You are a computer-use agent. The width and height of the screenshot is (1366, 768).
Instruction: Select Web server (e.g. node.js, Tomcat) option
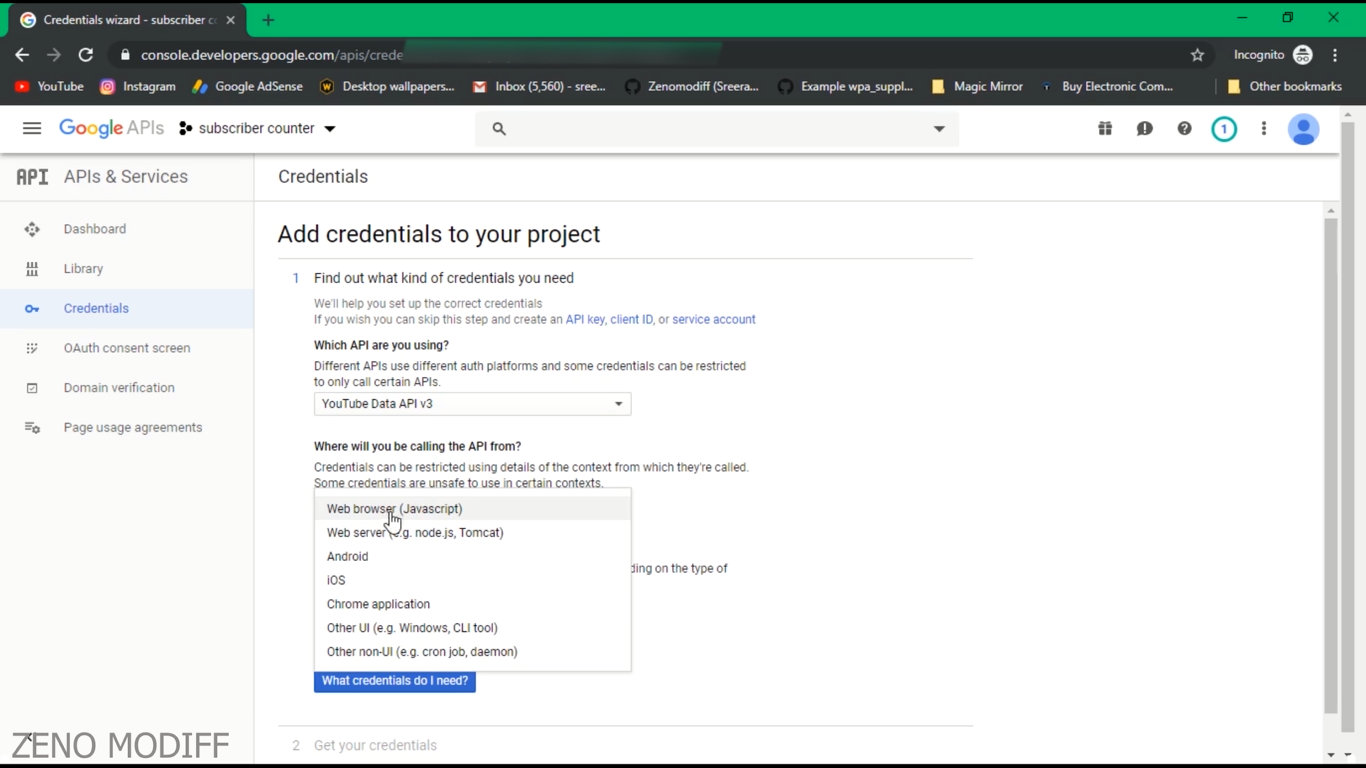click(472, 533)
